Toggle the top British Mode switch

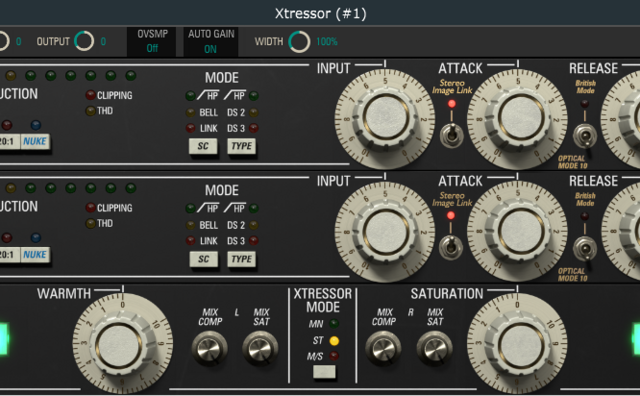(584, 136)
